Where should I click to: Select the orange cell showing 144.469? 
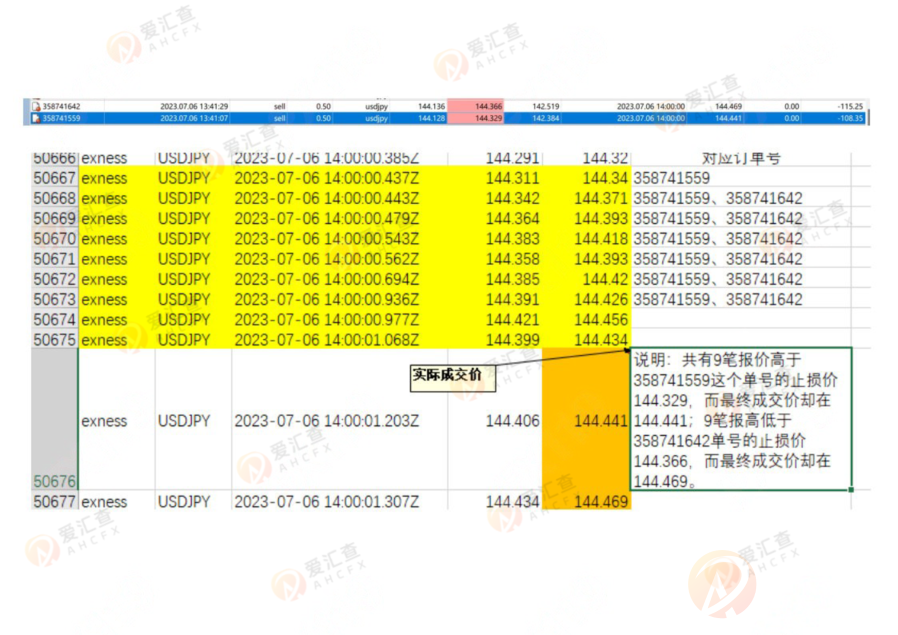pyautogui.click(x=586, y=502)
